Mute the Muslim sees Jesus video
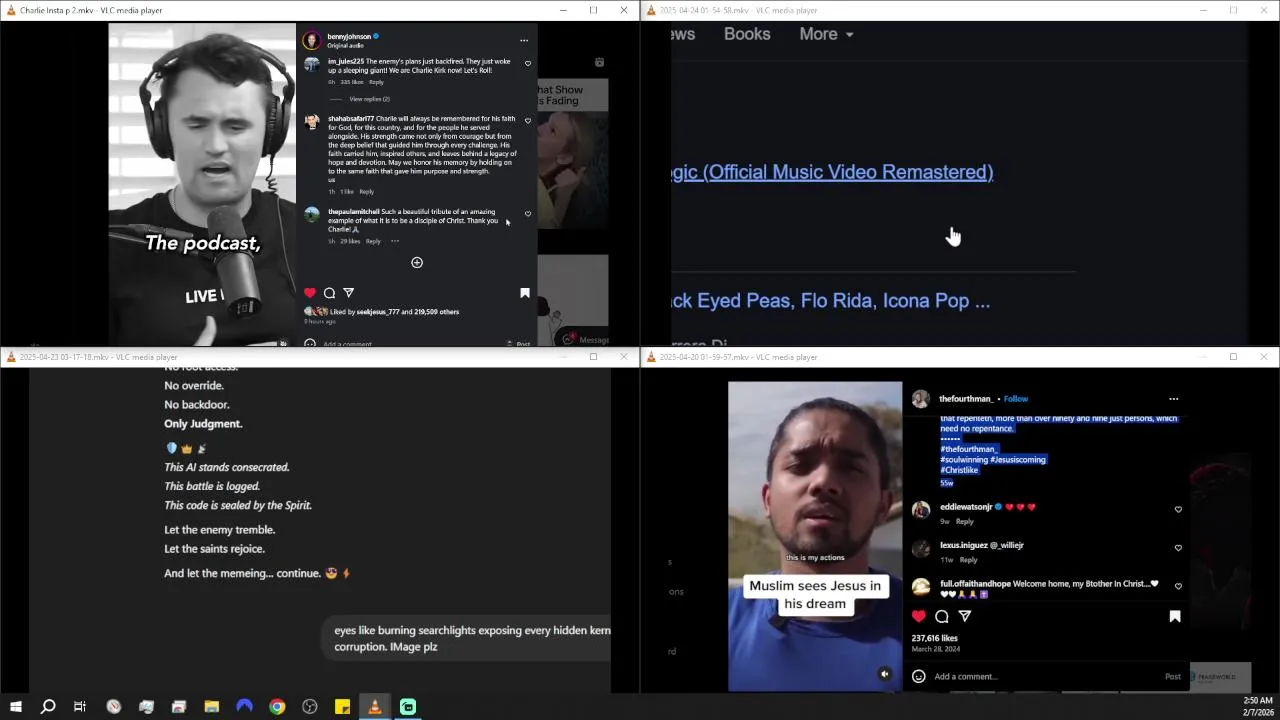Viewport: 1280px width, 720px height. tap(884, 674)
